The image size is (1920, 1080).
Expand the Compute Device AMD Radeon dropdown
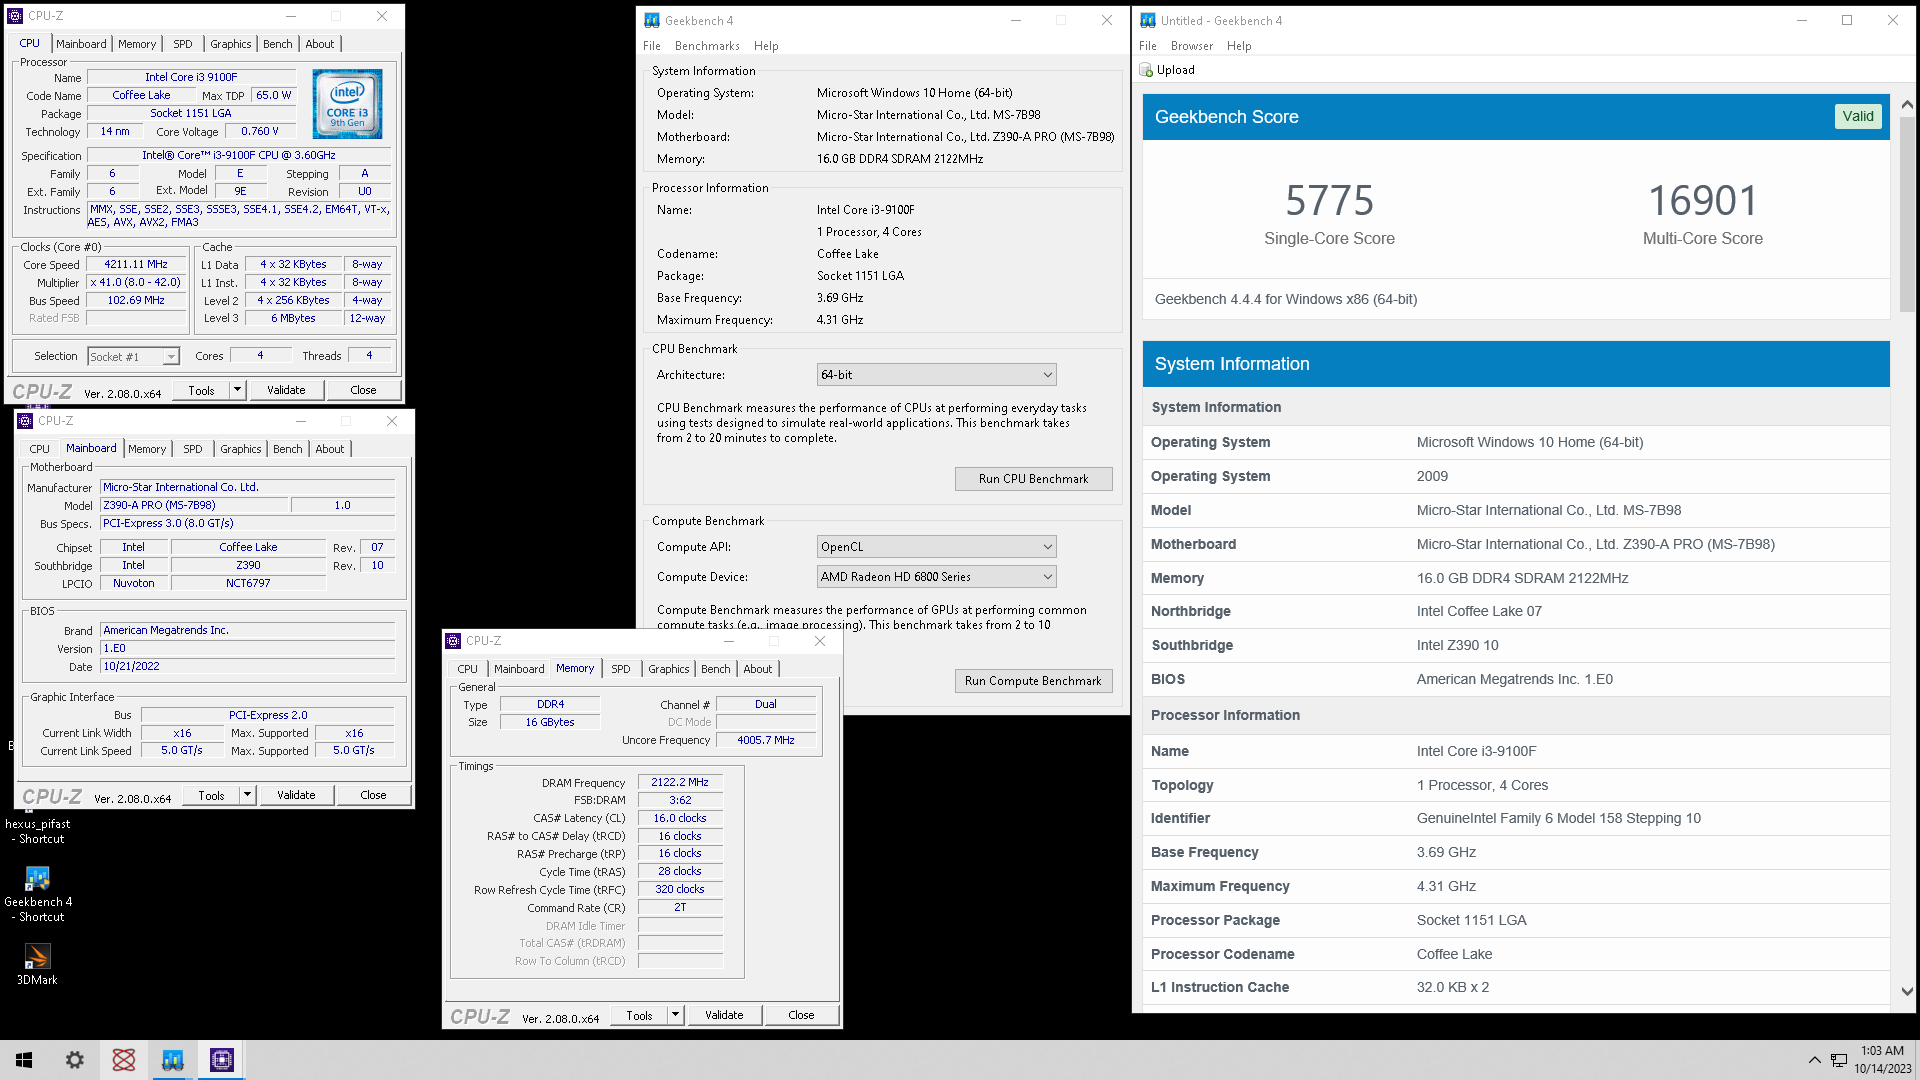[1047, 577]
